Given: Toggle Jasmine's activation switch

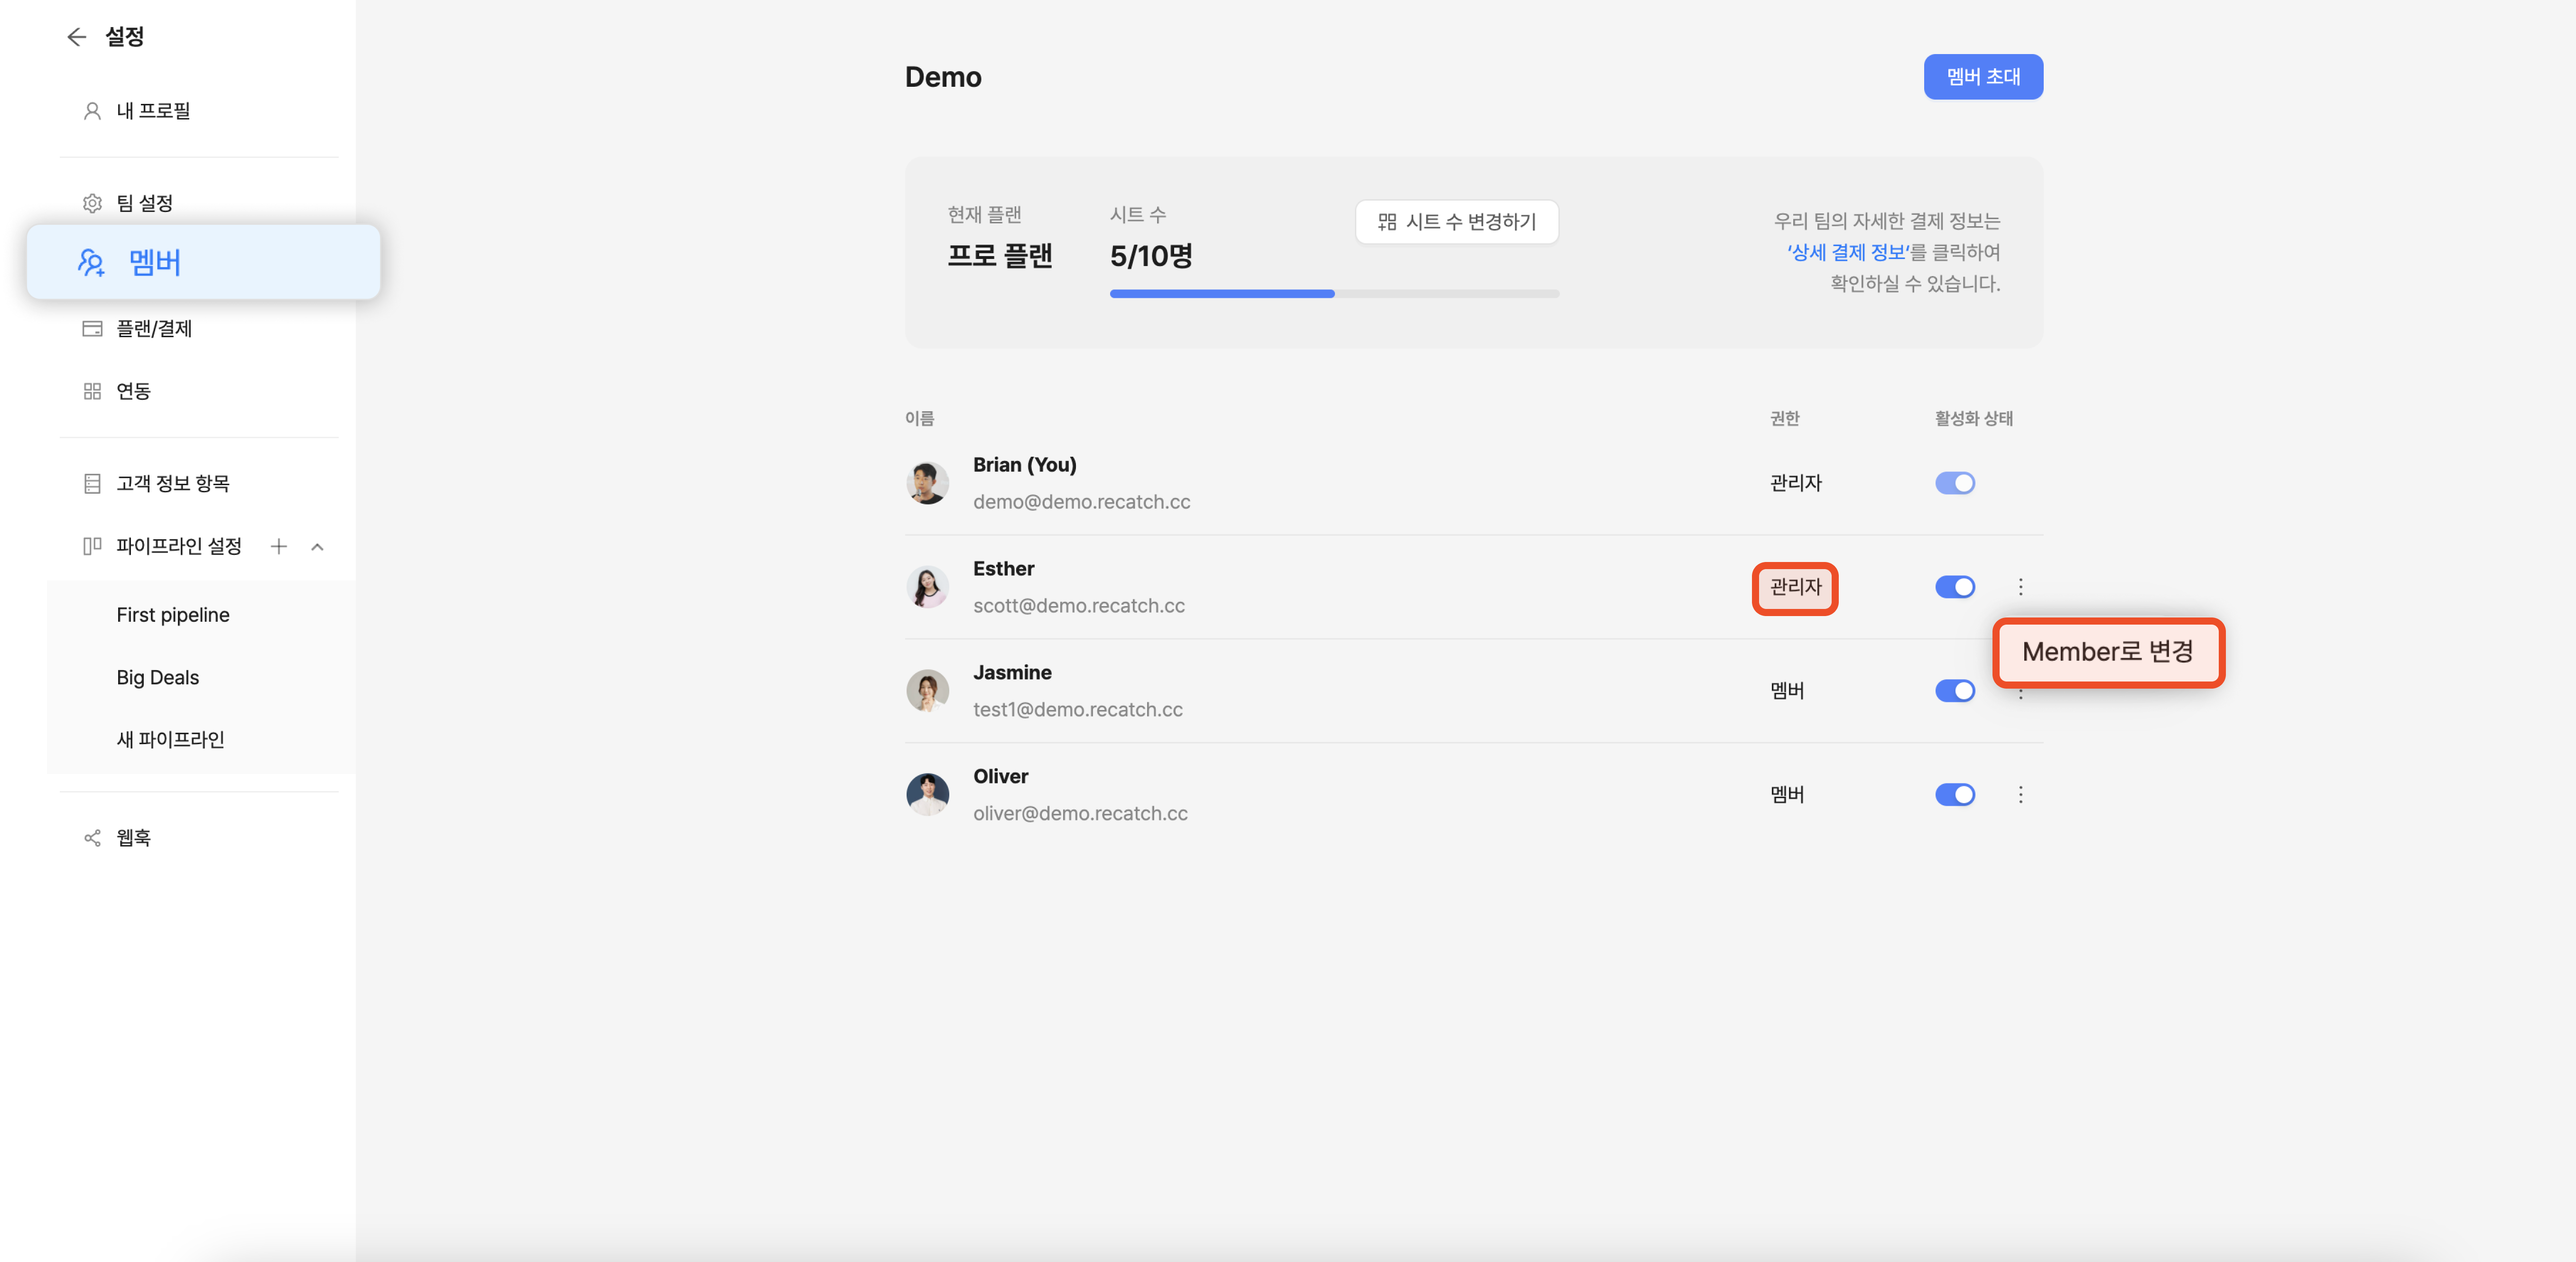Looking at the screenshot, I should tap(1954, 691).
